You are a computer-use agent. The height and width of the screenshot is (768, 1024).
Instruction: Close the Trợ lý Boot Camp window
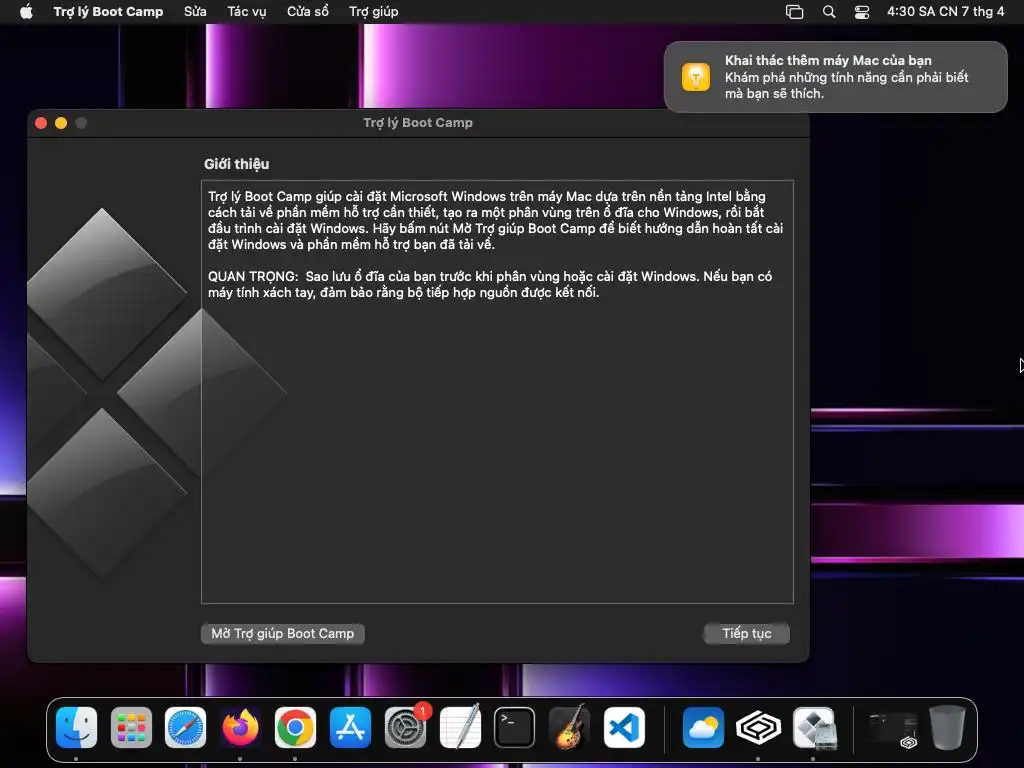(x=41, y=123)
